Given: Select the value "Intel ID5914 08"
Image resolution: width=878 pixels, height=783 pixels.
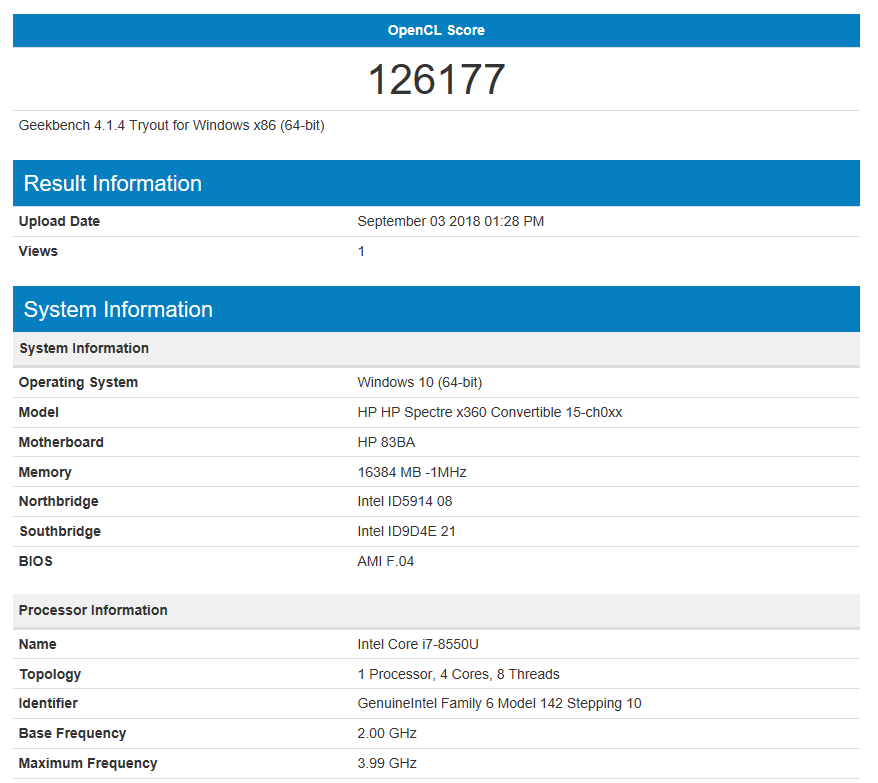Looking at the screenshot, I should click(x=405, y=502).
